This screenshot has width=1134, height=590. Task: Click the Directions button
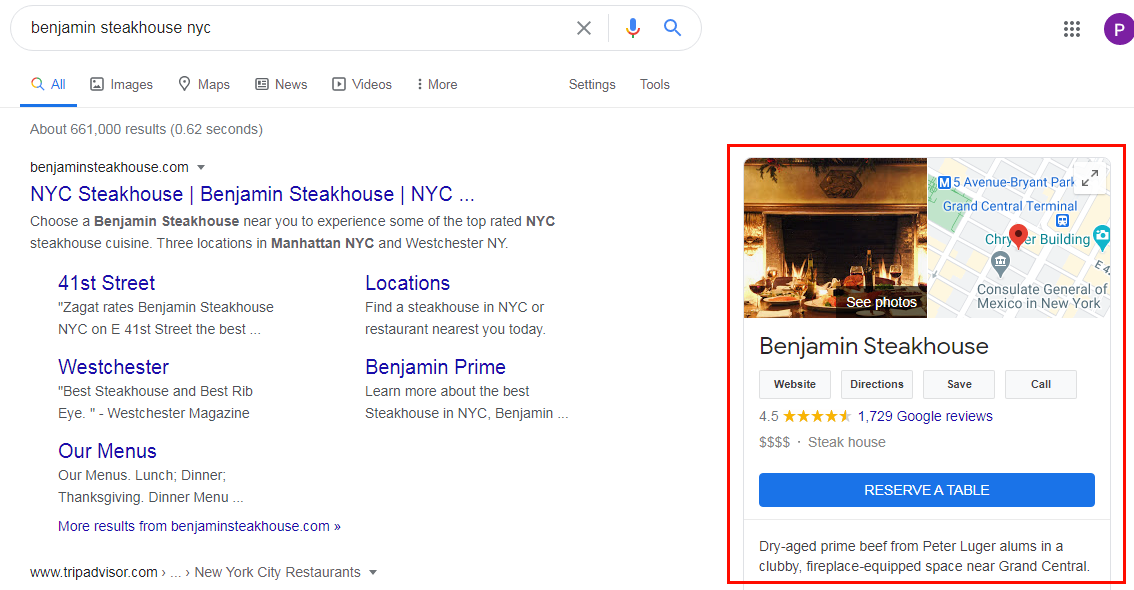877,385
